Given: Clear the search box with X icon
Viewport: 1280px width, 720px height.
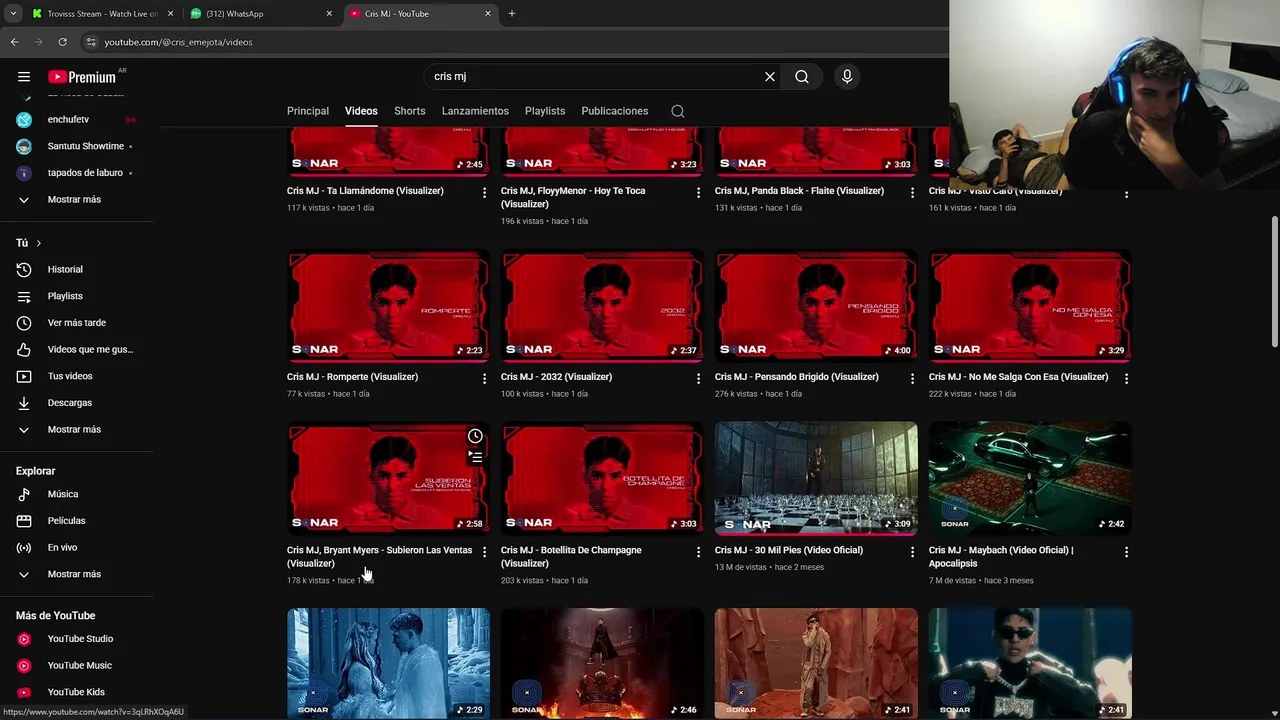Looking at the screenshot, I should point(770,77).
